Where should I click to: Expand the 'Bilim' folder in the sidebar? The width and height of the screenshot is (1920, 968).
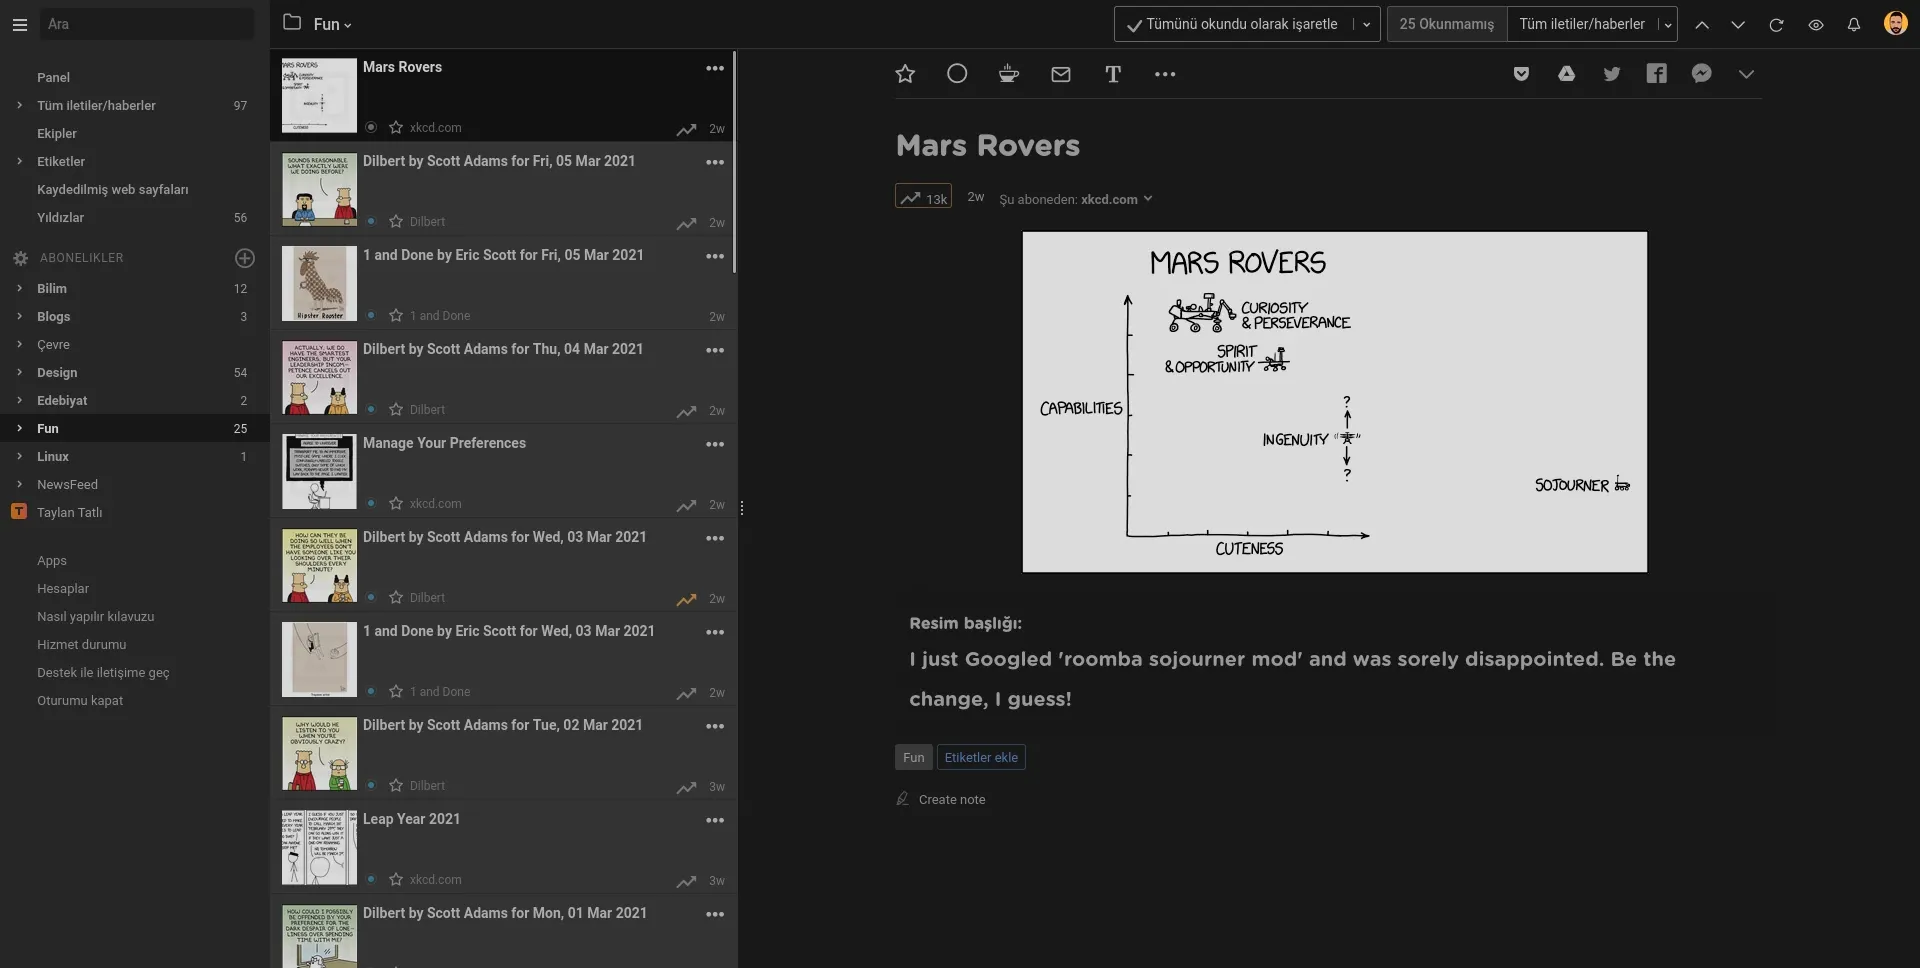[19, 288]
